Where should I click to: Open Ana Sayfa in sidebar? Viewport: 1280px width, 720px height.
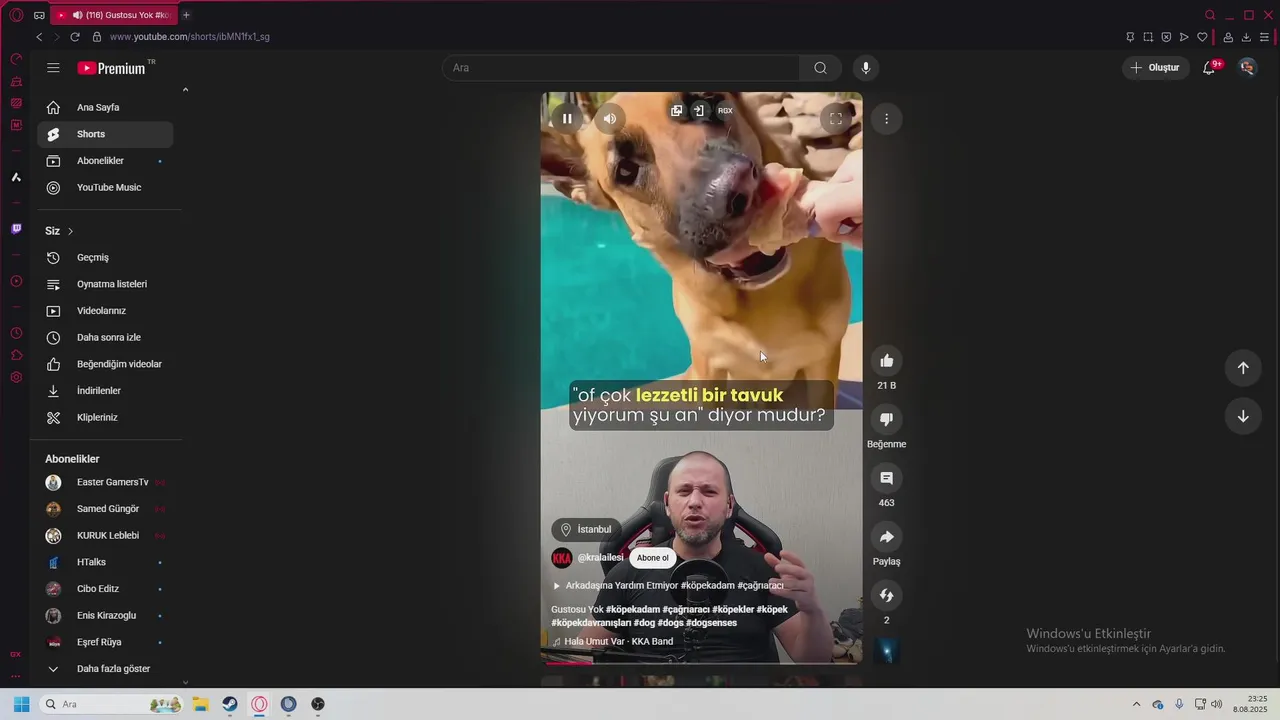tap(105, 107)
